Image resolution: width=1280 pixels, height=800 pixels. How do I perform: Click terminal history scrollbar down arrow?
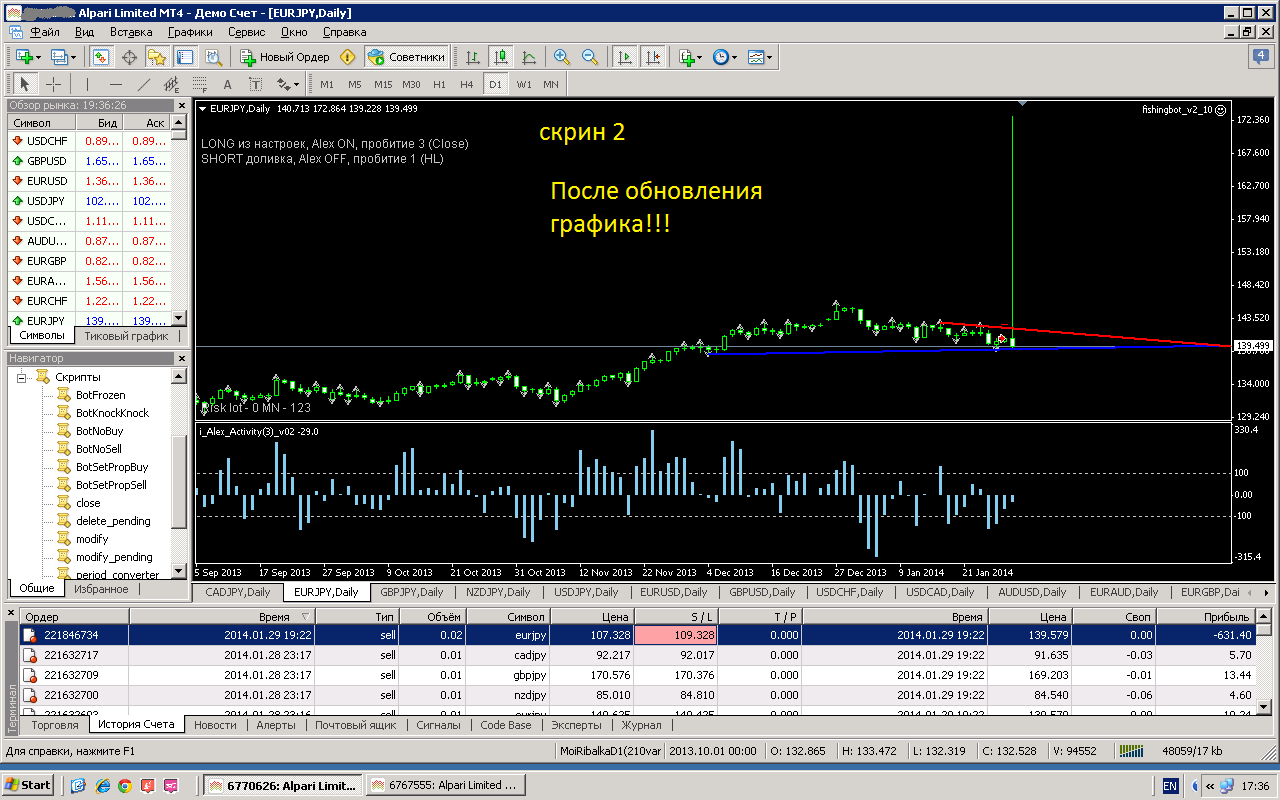(1264, 708)
